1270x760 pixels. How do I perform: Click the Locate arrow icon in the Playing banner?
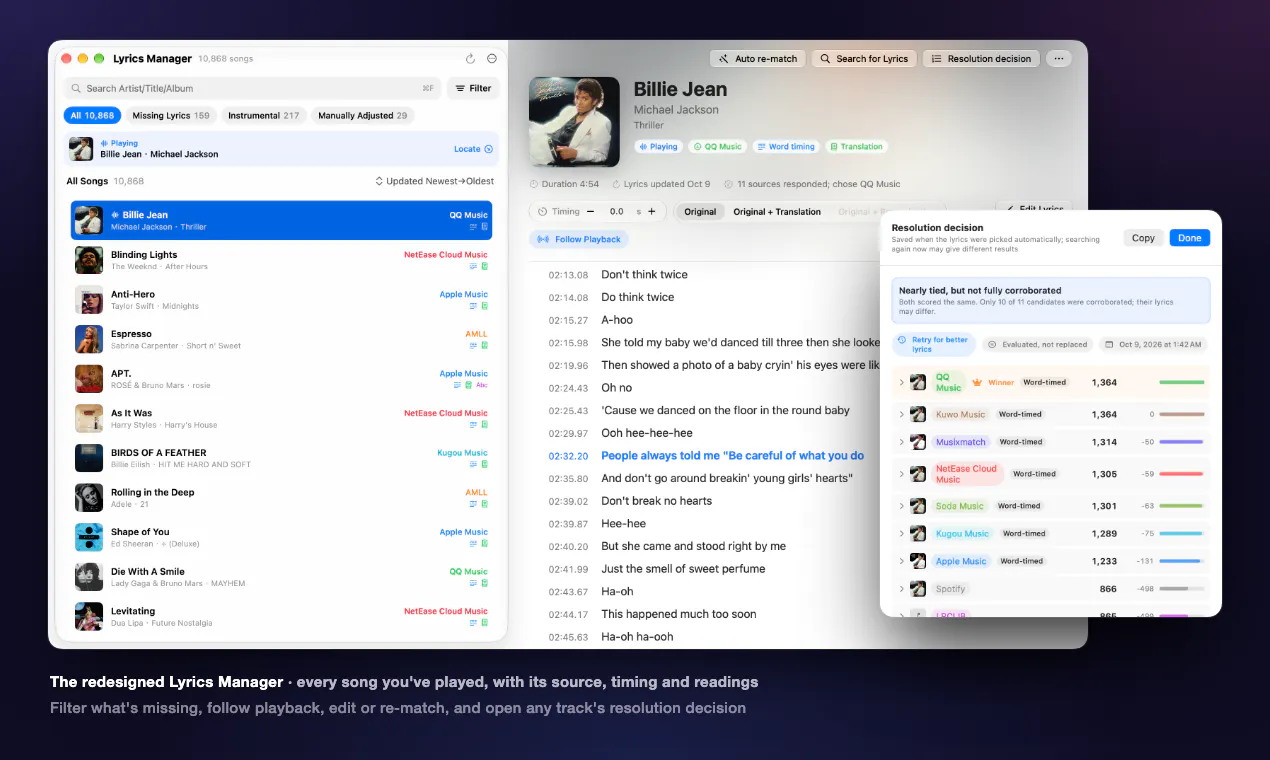488,149
